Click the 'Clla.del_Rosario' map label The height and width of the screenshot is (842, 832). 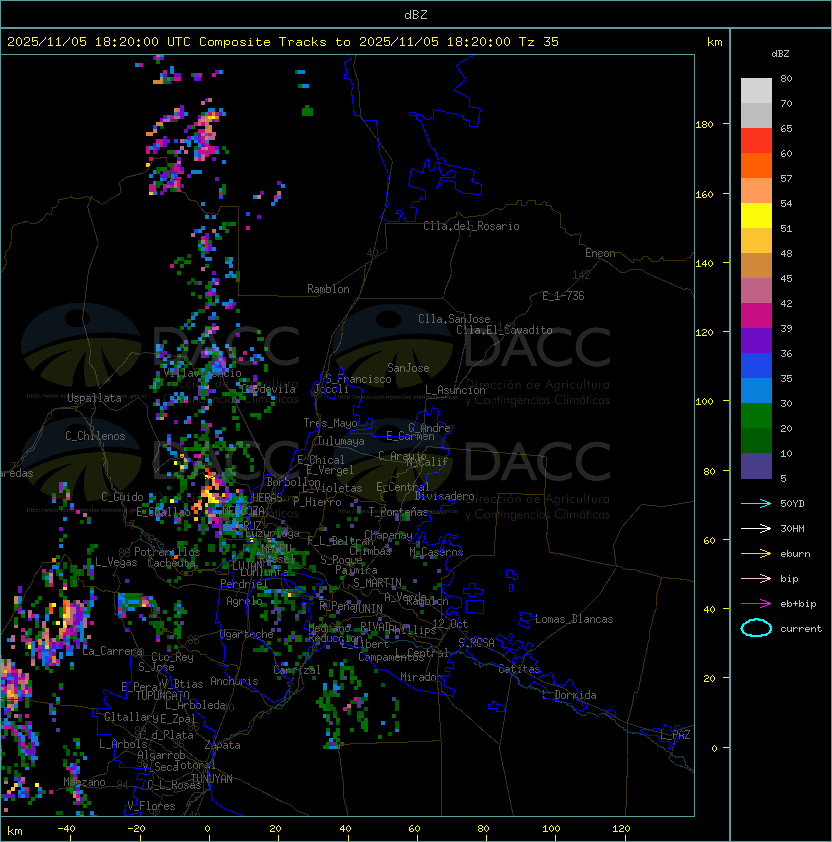click(471, 227)
